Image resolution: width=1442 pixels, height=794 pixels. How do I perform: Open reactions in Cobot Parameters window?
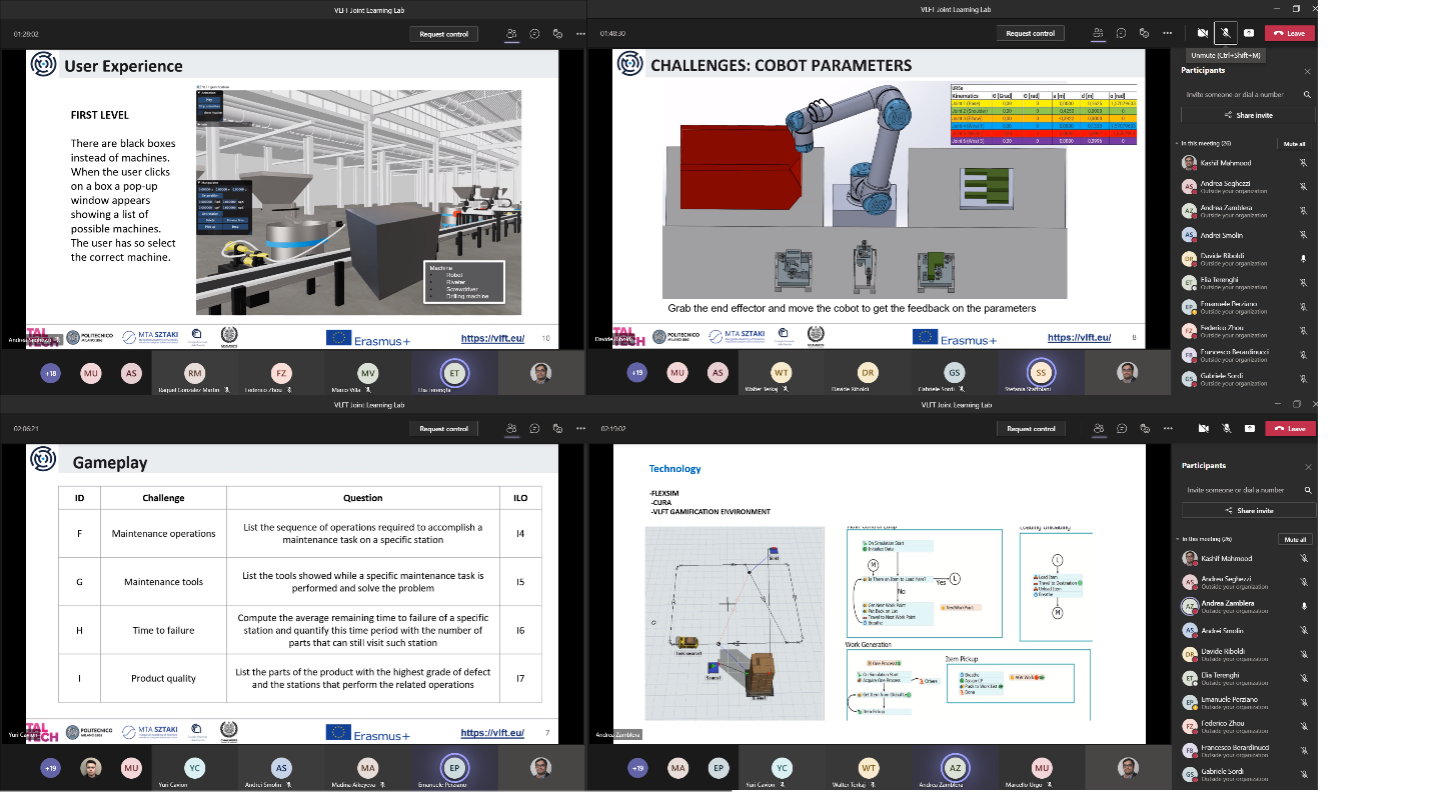point(1145,33)
